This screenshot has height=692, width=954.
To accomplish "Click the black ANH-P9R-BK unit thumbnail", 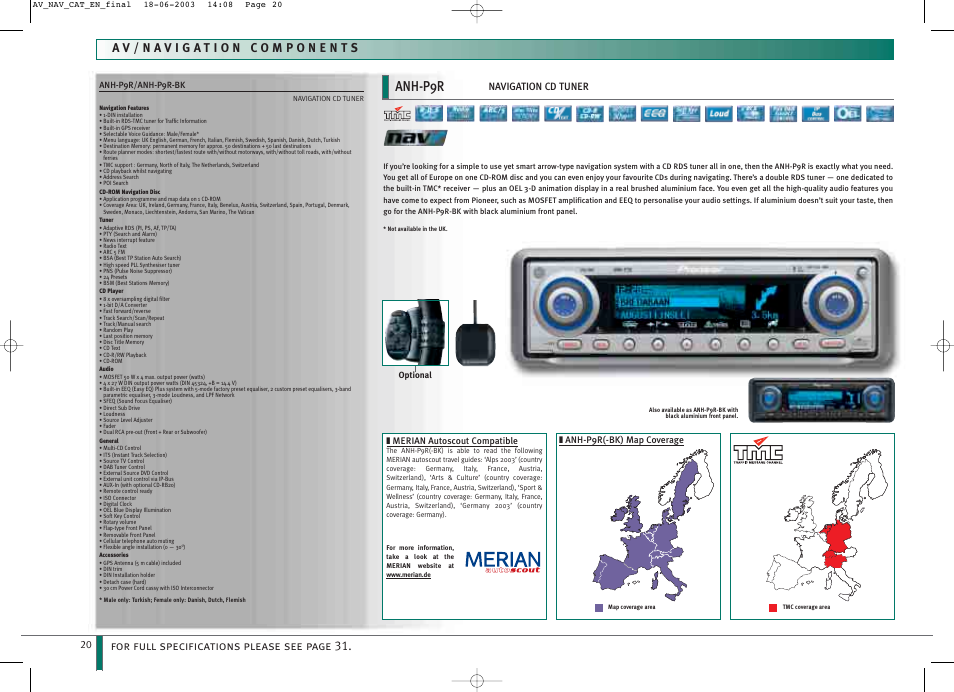I will pos(821,400).
